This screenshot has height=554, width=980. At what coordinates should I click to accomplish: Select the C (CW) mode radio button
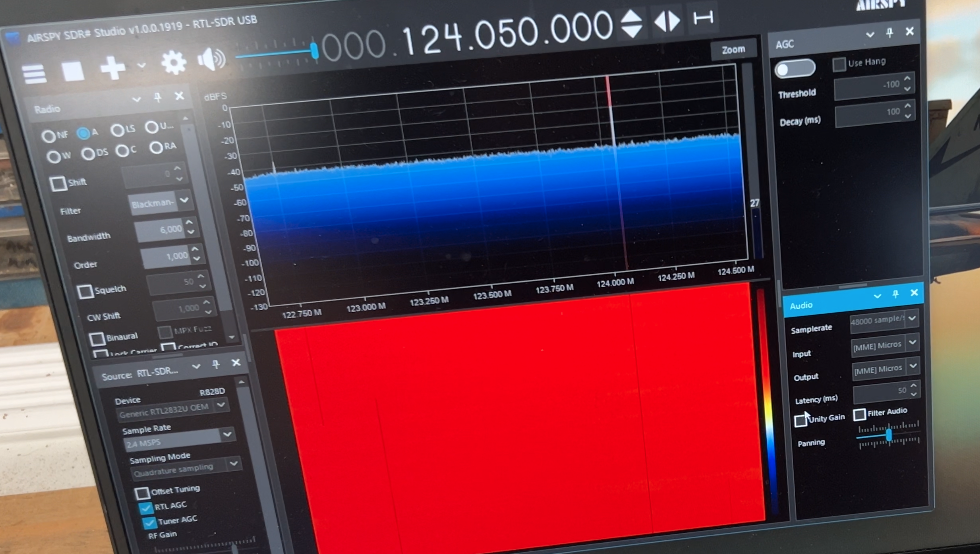[x=122, y=151]
